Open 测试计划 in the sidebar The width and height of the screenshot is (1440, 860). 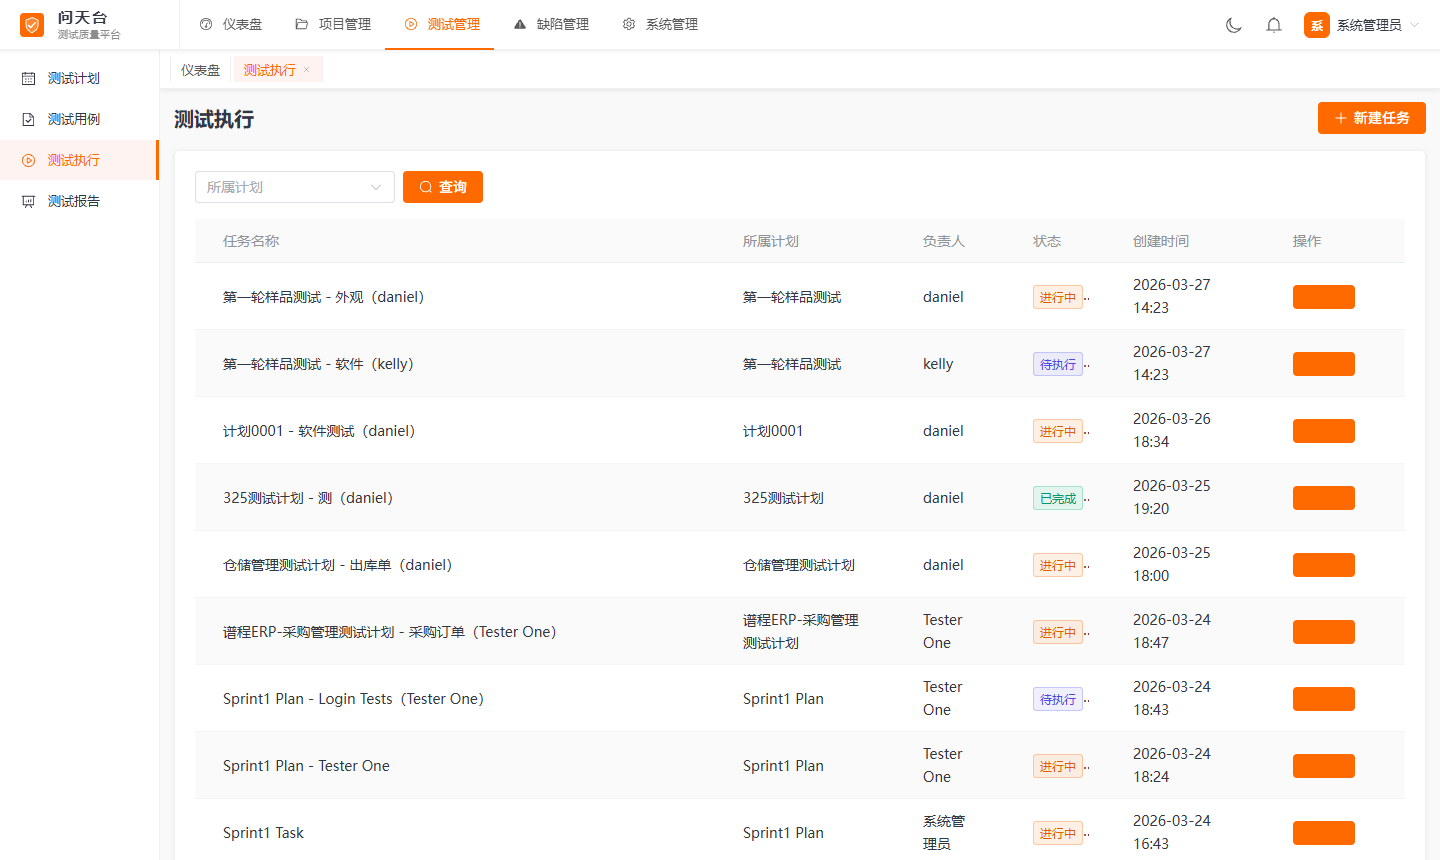pos(79,78)
